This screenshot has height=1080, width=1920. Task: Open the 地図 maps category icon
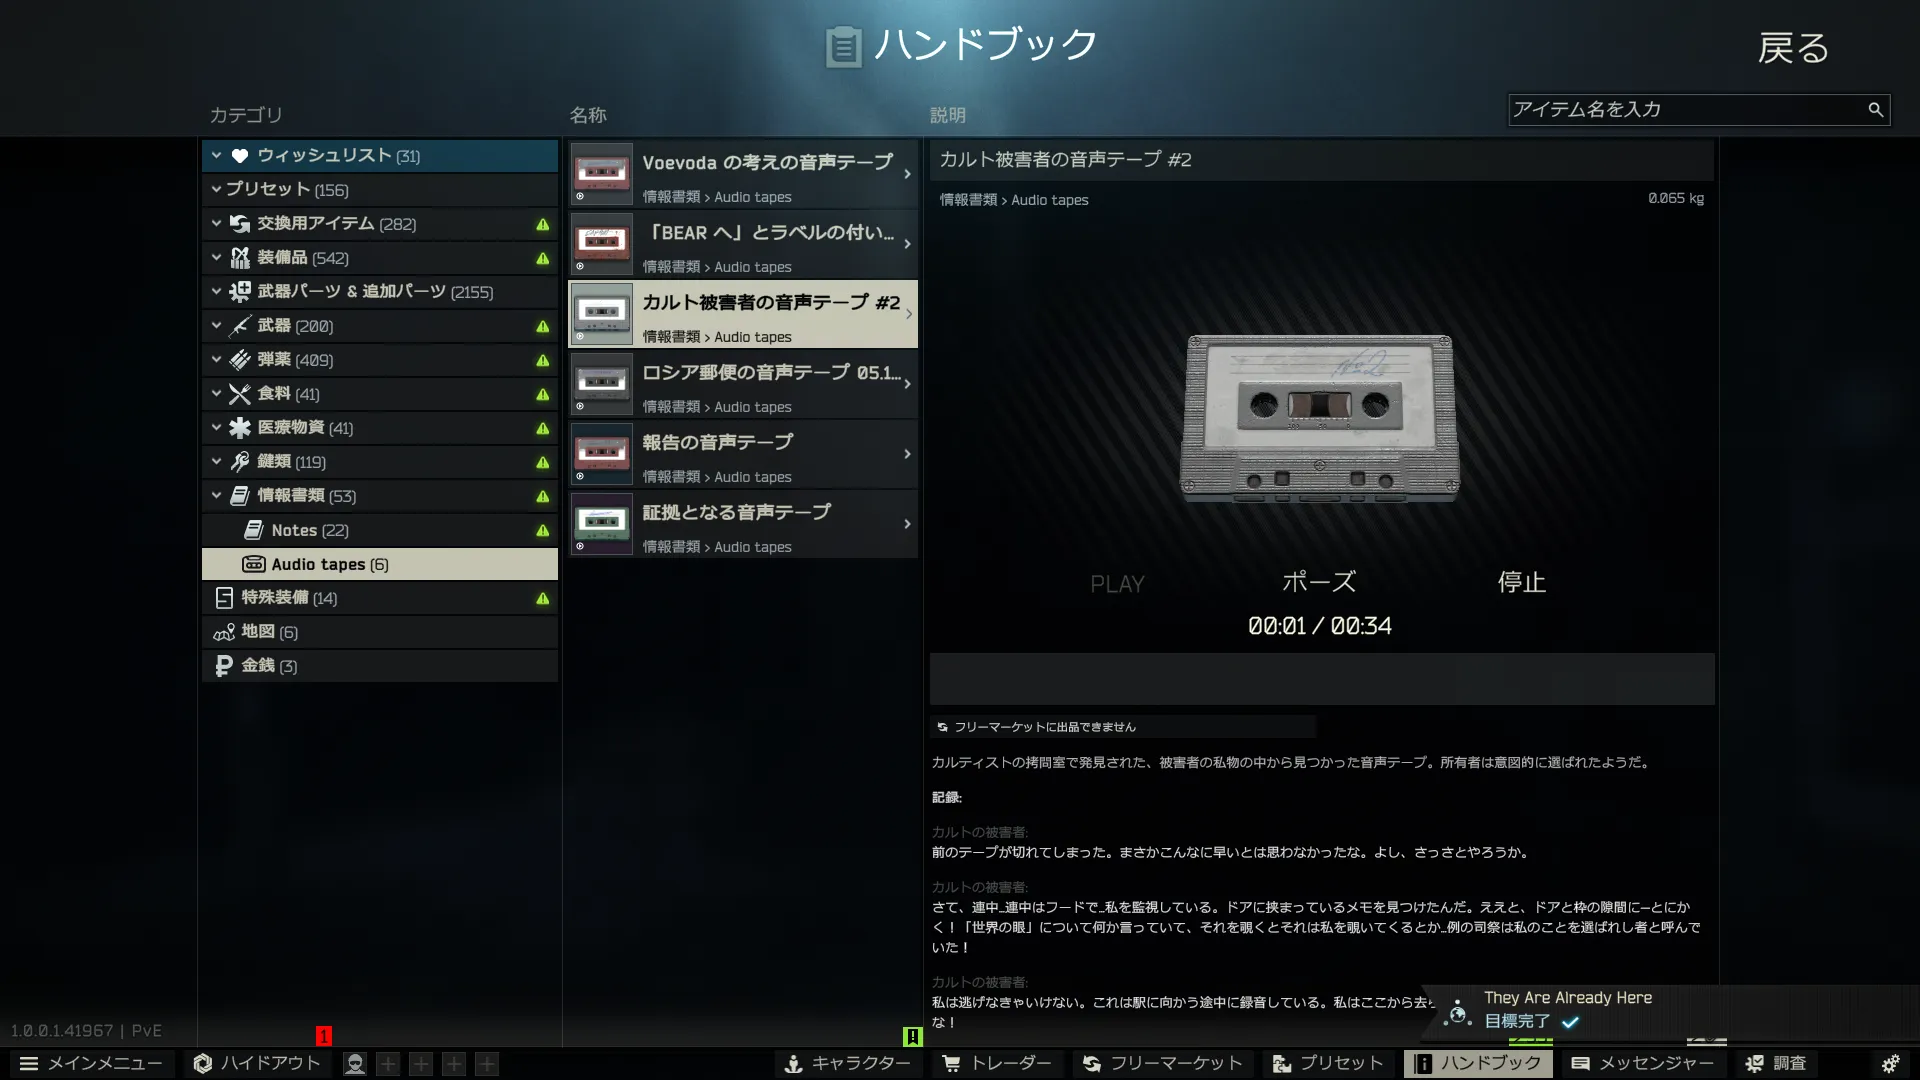tap(224, 632)
